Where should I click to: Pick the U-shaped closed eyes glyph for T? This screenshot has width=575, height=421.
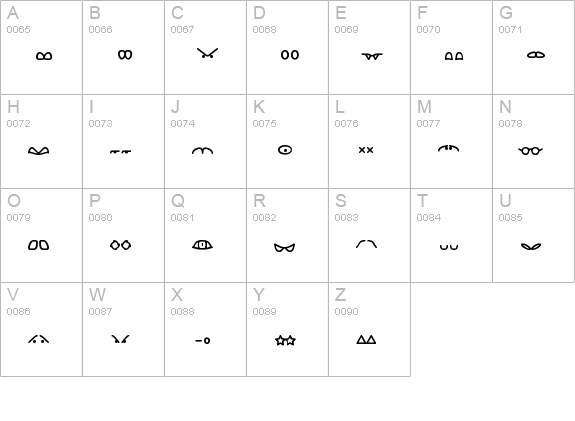tap(449, 247)
